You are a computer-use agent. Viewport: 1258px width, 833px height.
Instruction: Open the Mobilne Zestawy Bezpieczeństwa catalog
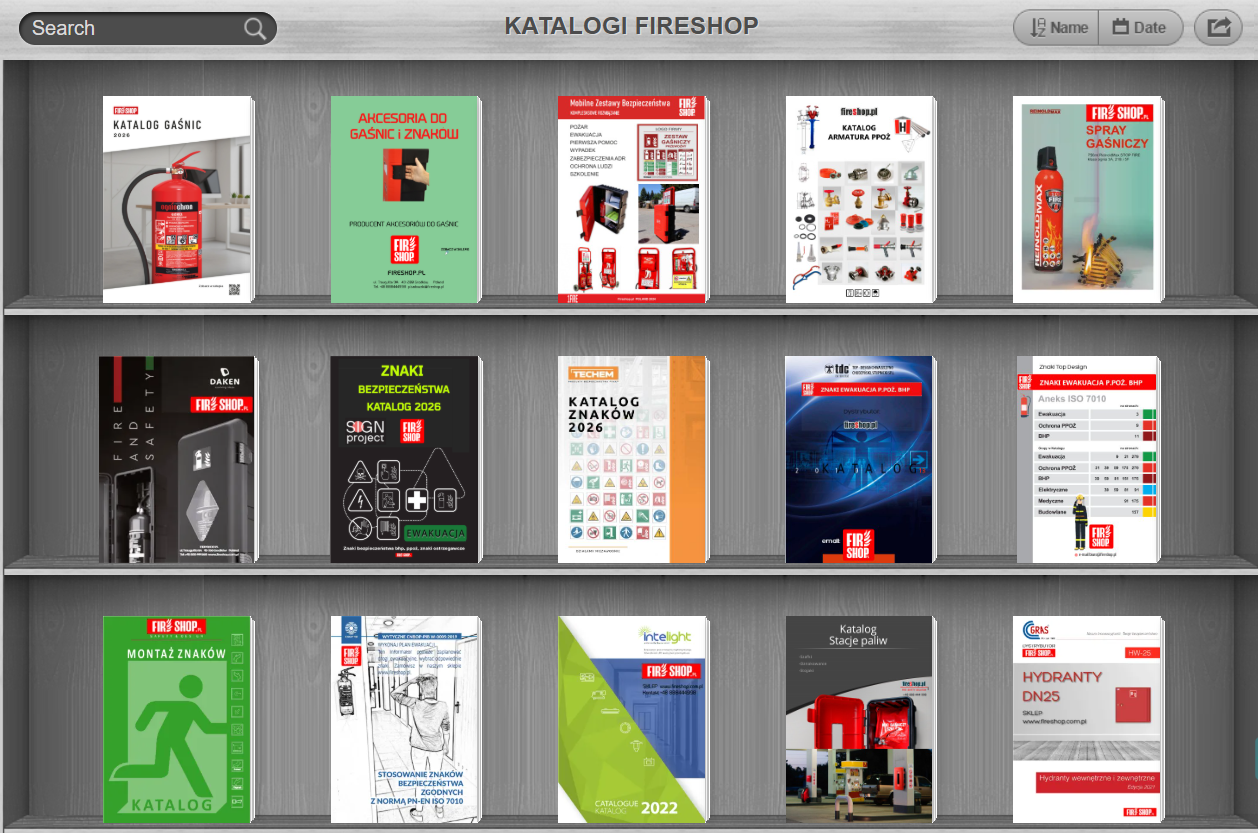coord(631,199)
